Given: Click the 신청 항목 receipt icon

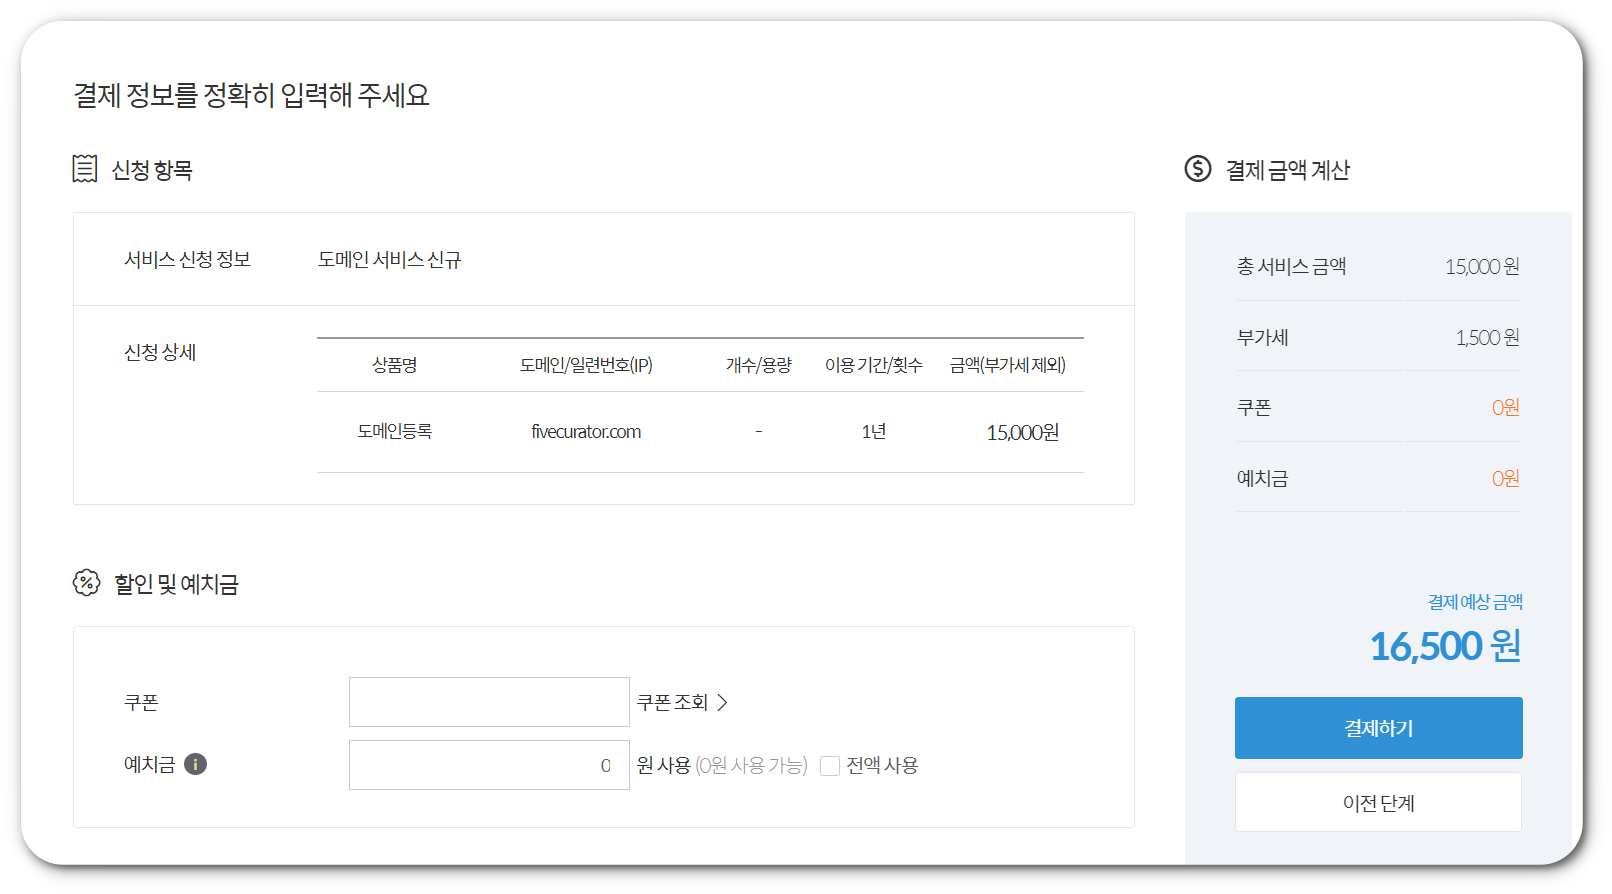Looking at the screenshot, I should point(85,169).
